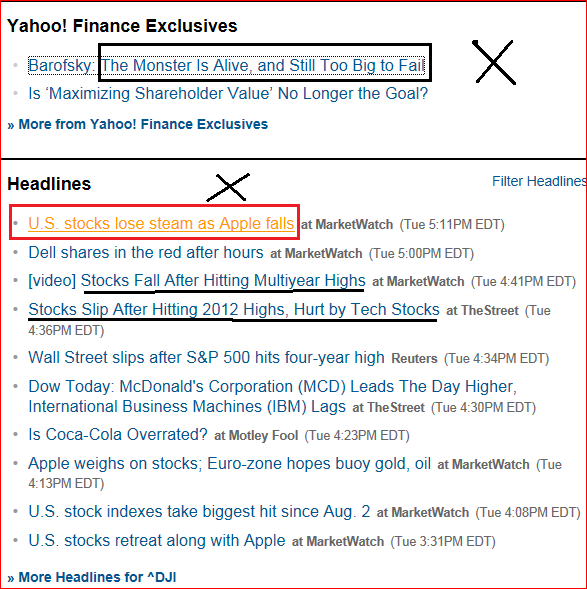The height and width of the screenshot is (589, 587).
Task: Open the 'Is Coca-Cola Overrated?' article
Action: pos(118,434)
